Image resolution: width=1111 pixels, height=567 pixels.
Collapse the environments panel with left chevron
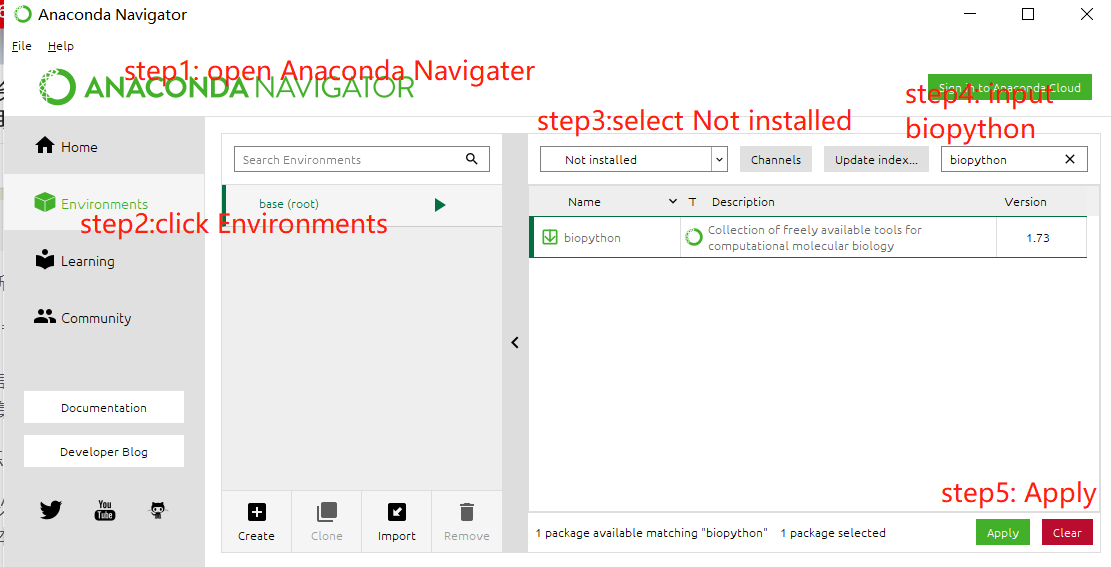coord(515,342)
